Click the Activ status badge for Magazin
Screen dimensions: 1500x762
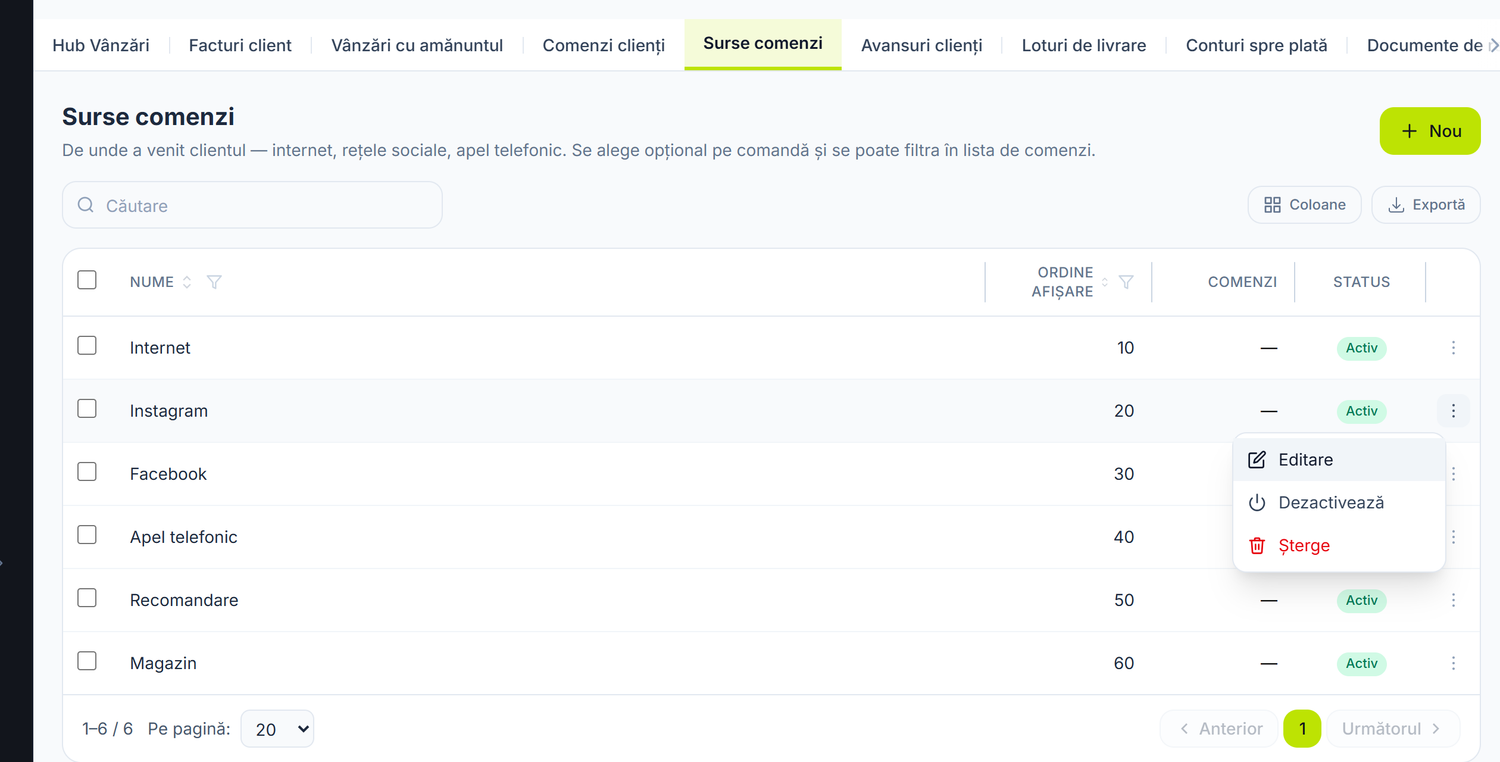(1362, 663)
